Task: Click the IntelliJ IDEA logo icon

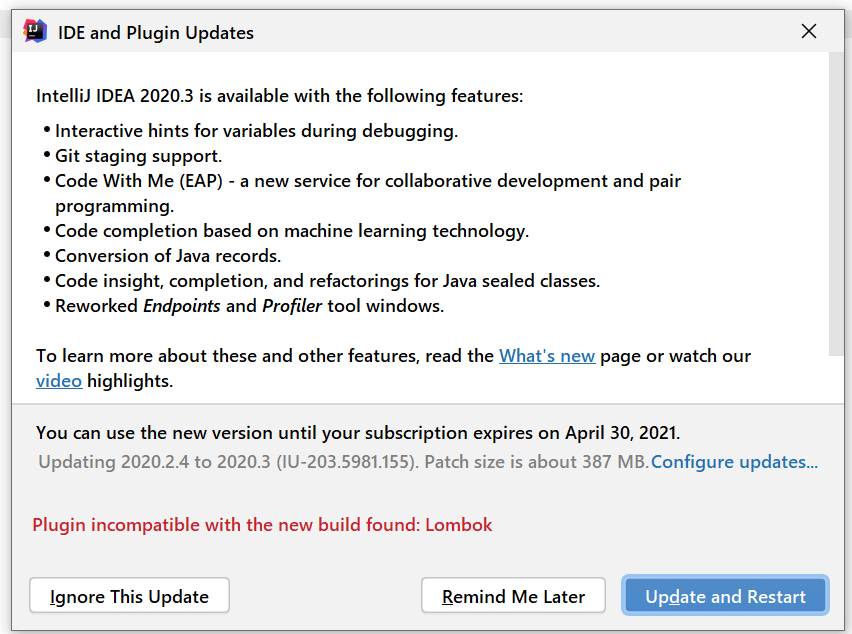Action: (33, 31)
